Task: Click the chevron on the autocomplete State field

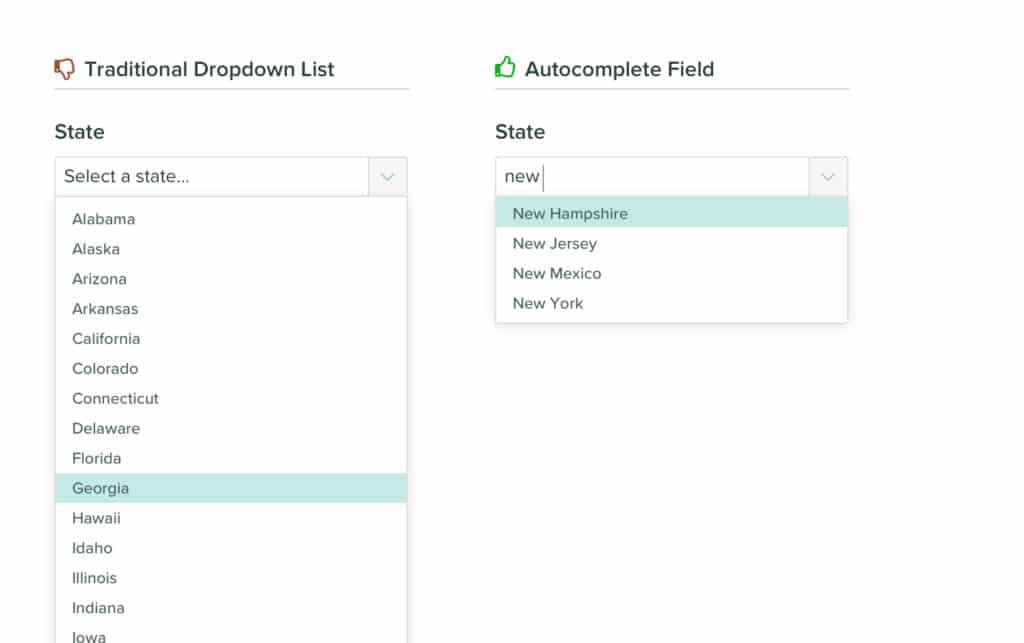Action: [x=827, y=176]
